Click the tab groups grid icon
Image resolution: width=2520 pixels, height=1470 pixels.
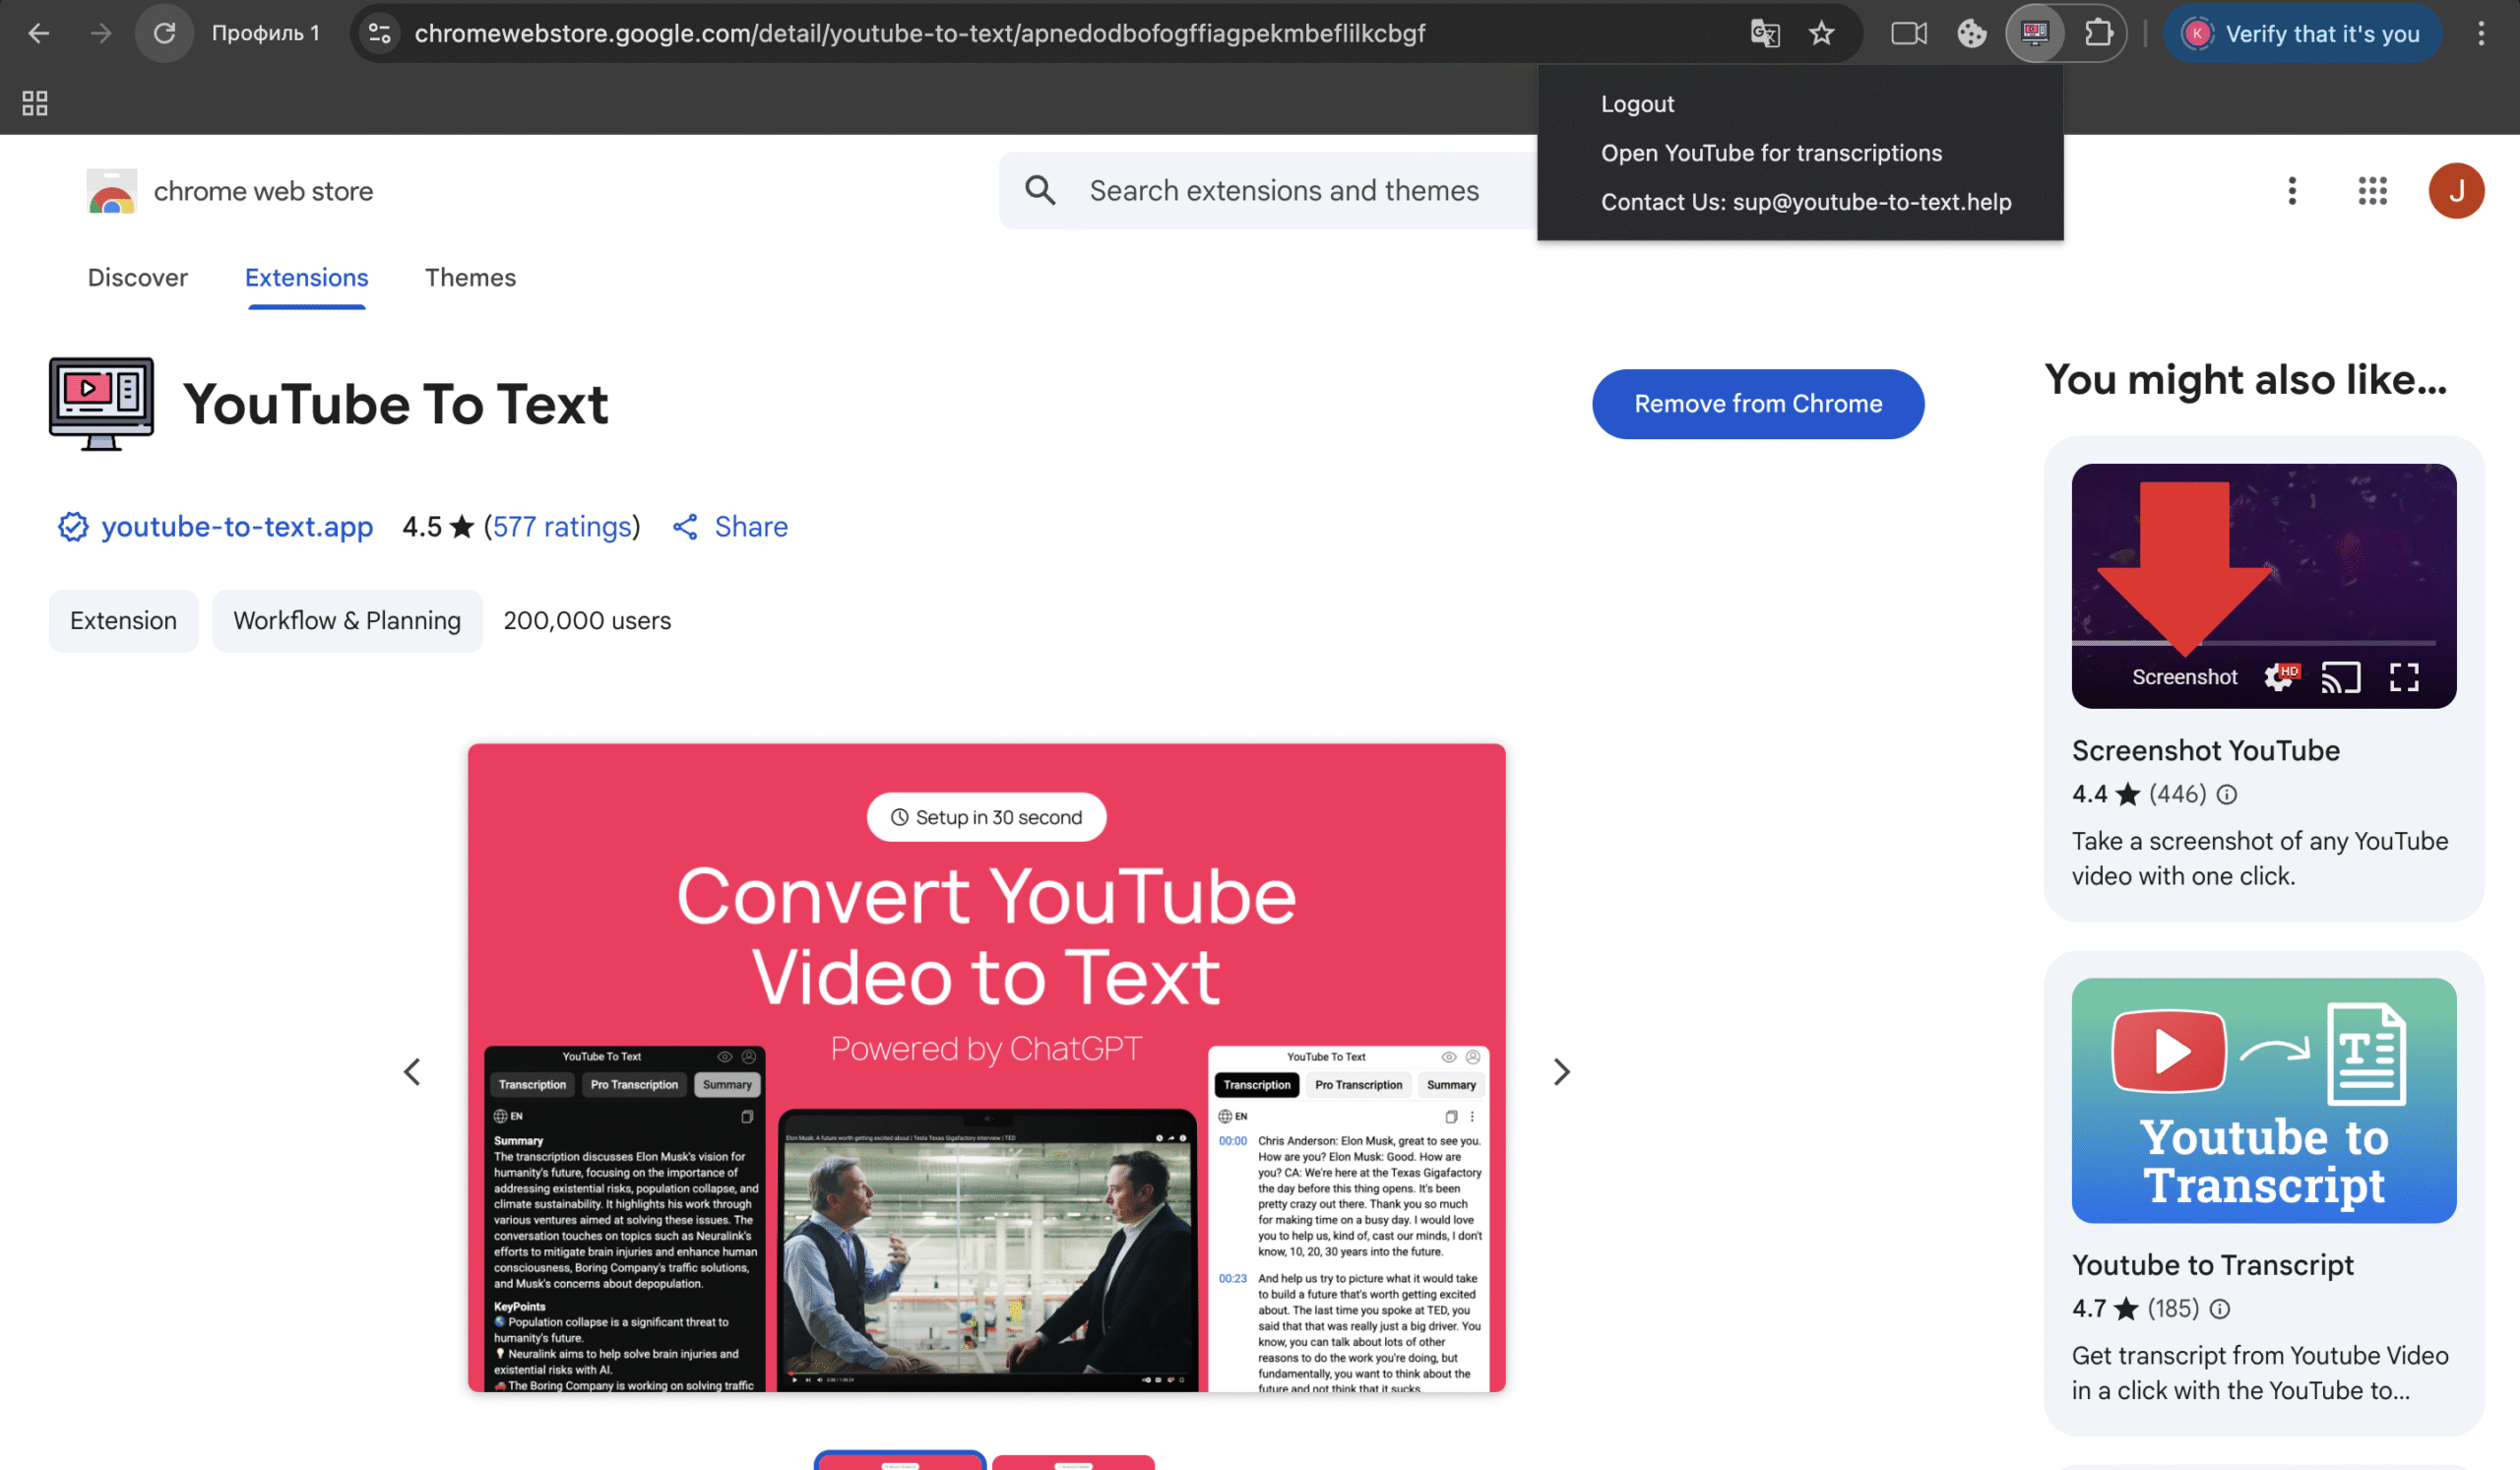[x=35, y=103]
